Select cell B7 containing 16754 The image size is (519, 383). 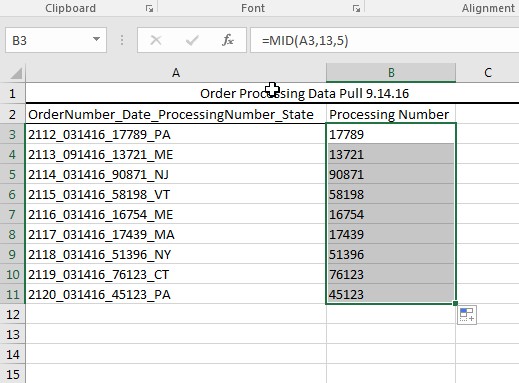tap(391, 214)
